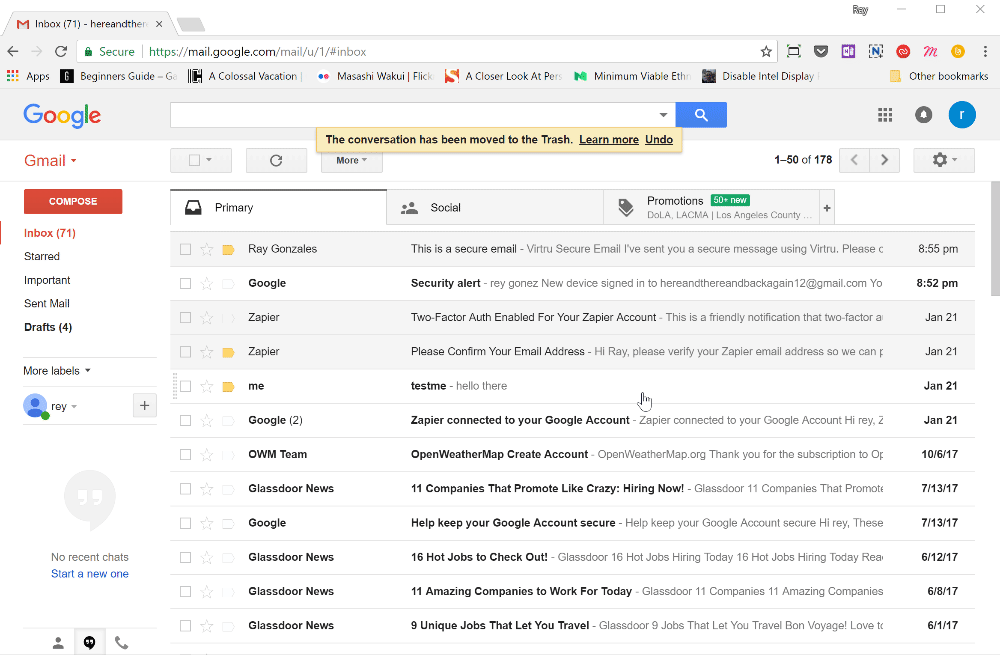The image size is (1000, 655).
Task: Start a new chat with the plus button
Action: click(x=145, y=406)
